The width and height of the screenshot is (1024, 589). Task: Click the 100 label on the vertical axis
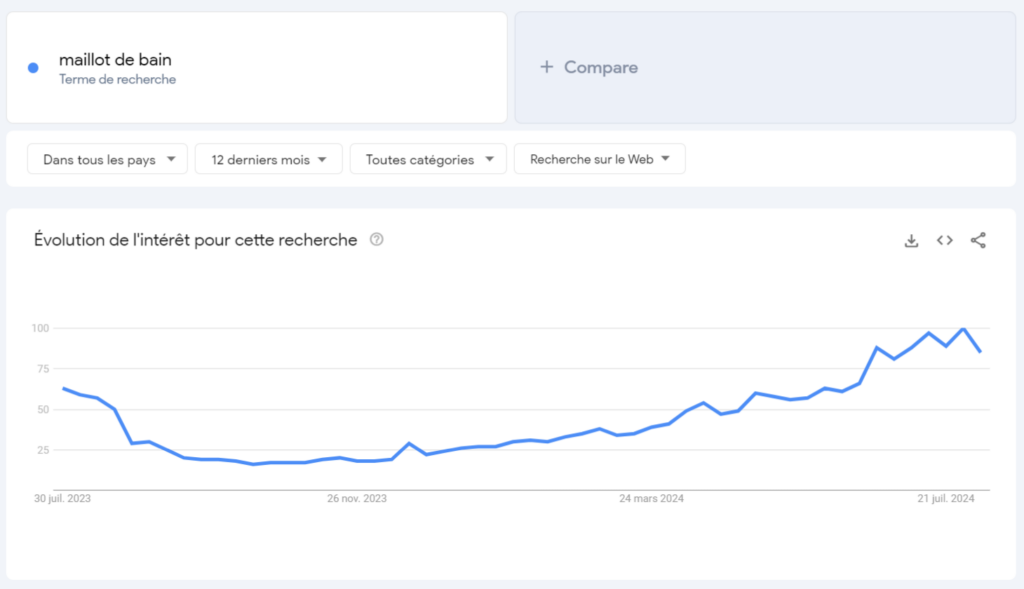[x=40, y=328]
